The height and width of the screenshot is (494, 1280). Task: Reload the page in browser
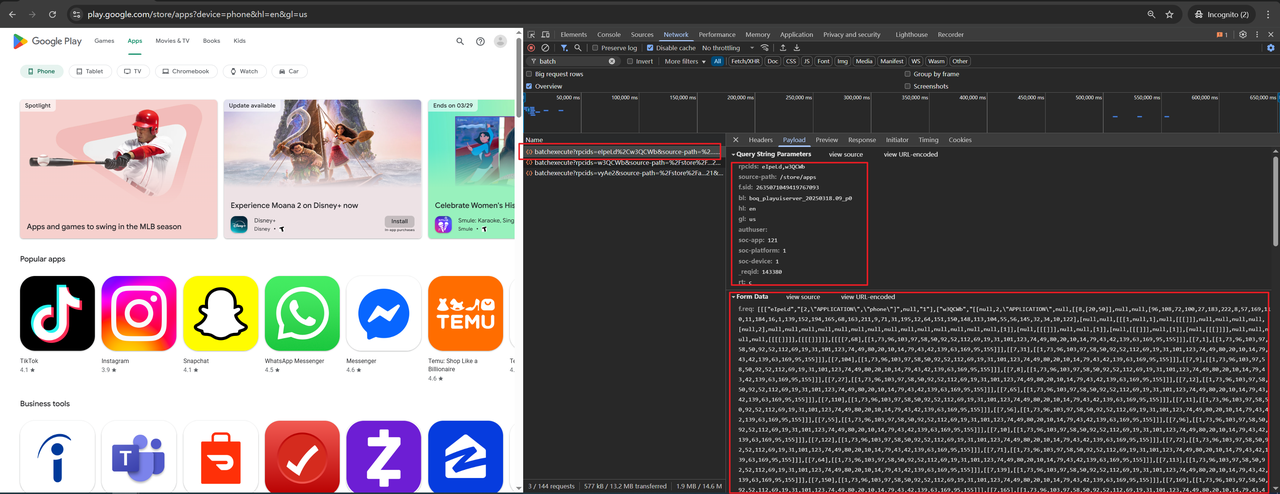point(53,15)
